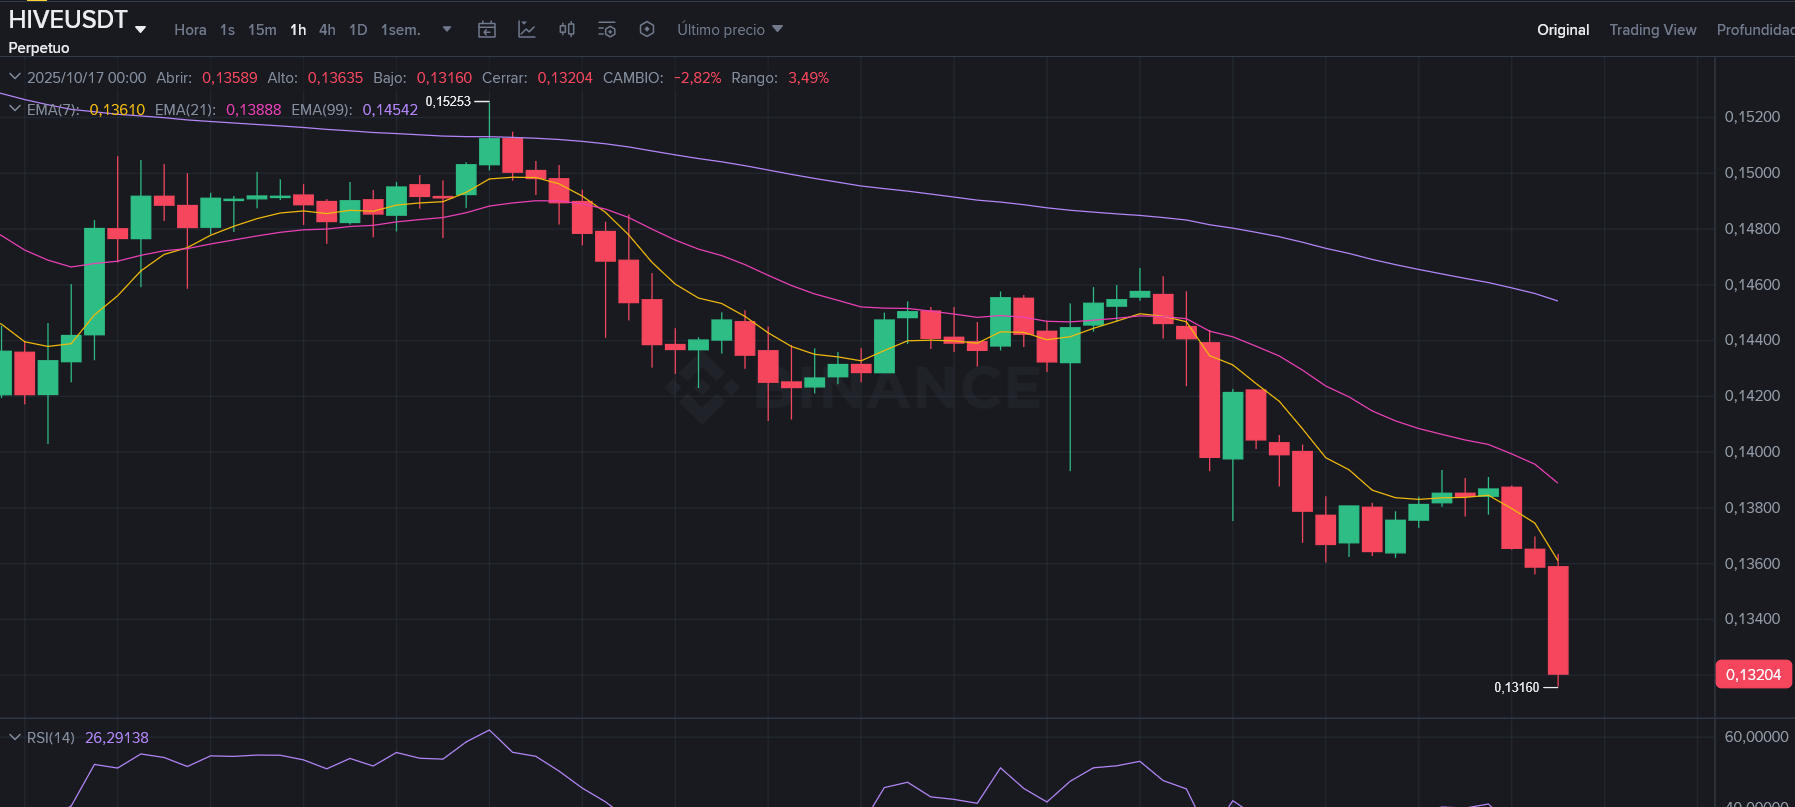Collapse the RSI(14) indicator legend
This screenshot has height=807, width=1795.
tap(15, 737)
